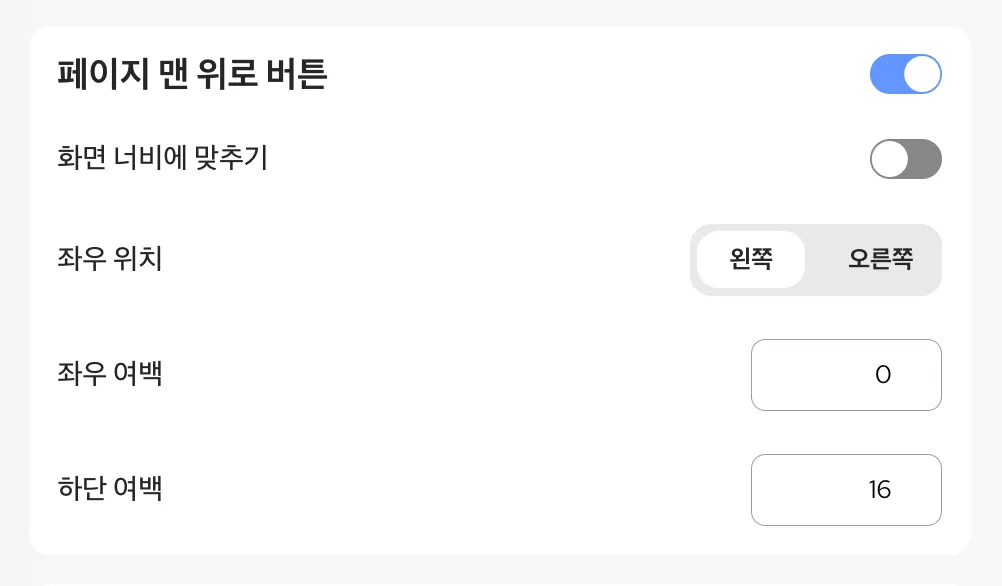Image resolution: width=1002 pixels, height=586 pixels.
Task: Click the 좌우 여백 label text
Action: (111, 375)
